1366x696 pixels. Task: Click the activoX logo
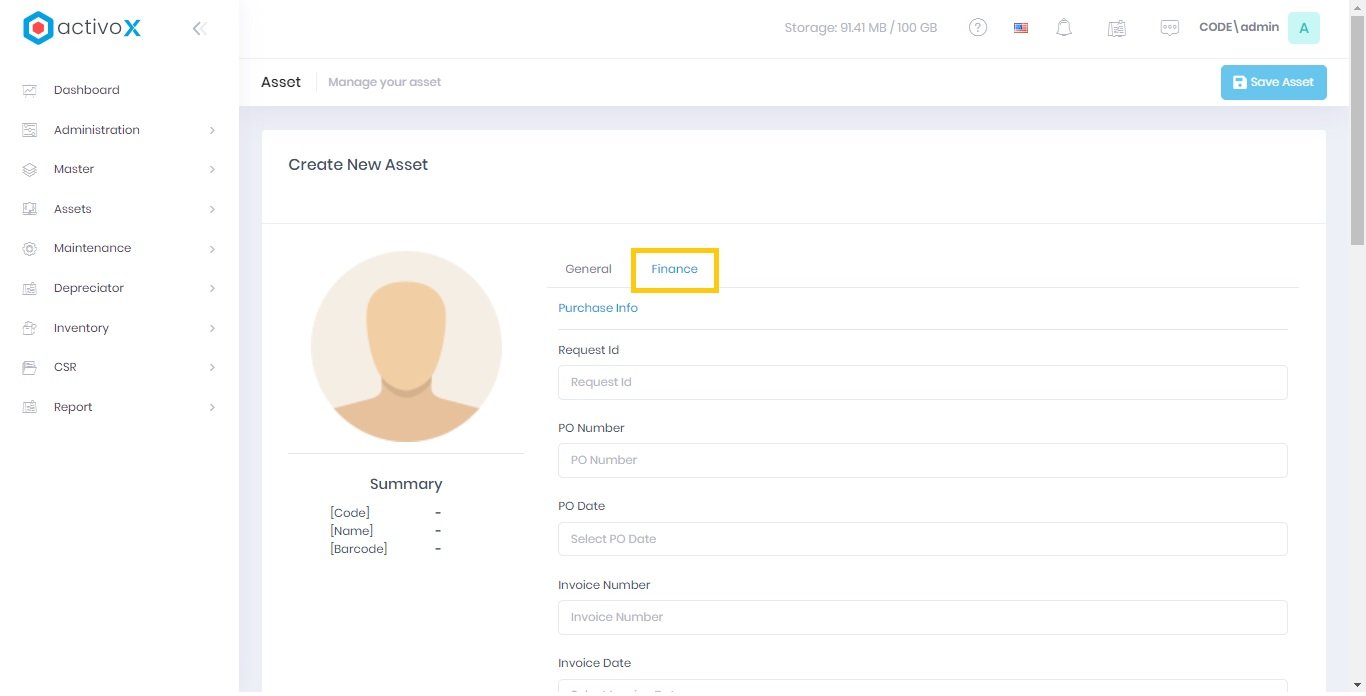[x=82, y=28]
